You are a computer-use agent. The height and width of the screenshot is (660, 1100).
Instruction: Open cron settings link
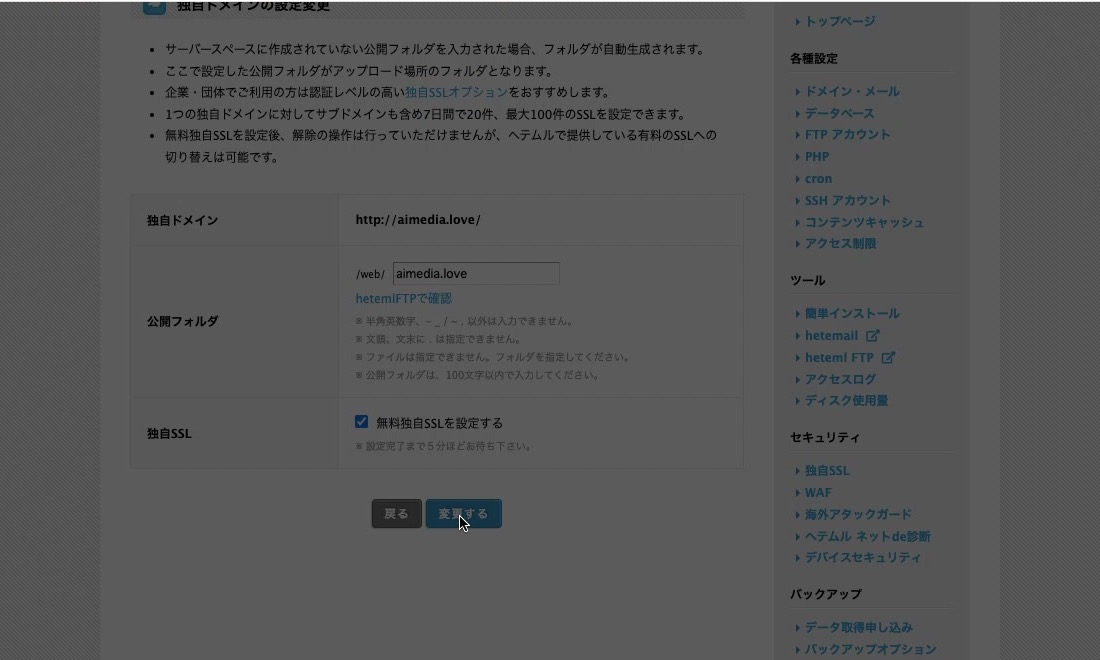tap(818, 178)
